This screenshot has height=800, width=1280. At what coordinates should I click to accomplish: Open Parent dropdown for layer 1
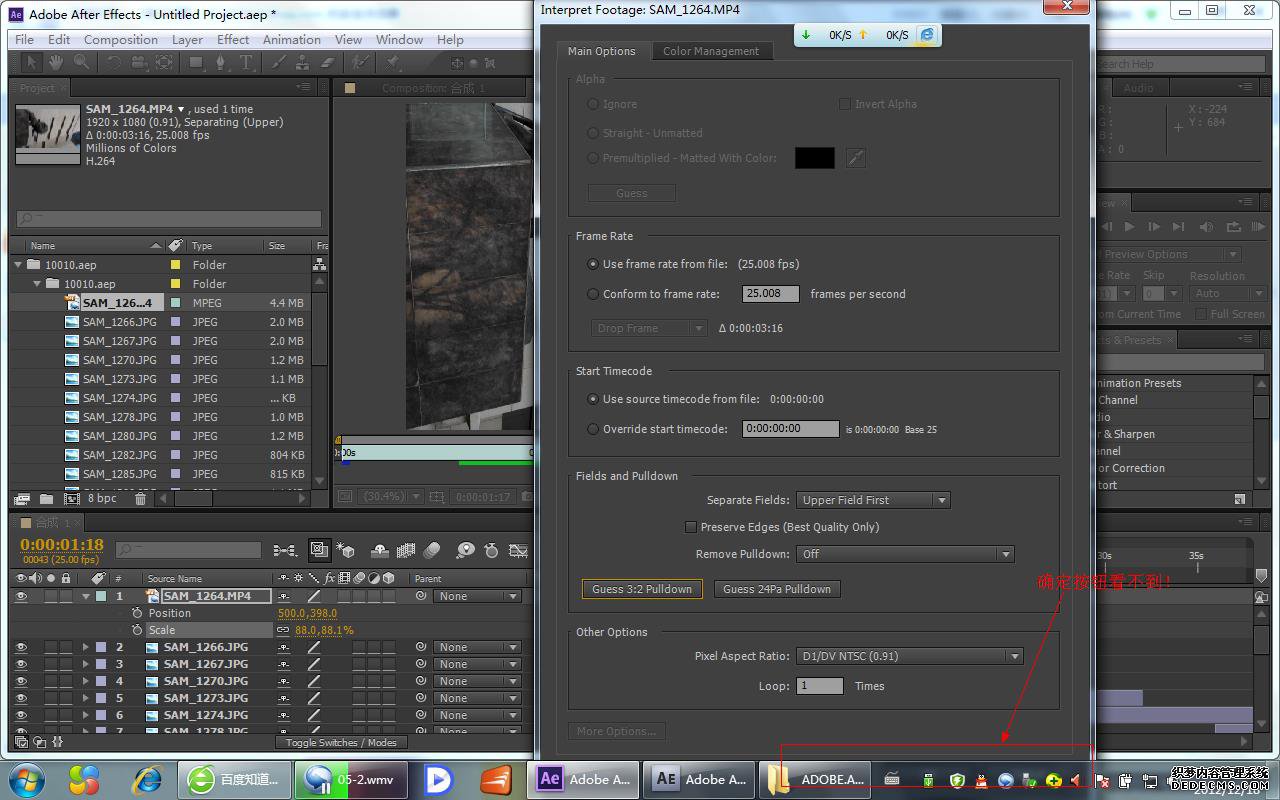pyautogui.click(x=477, y=596)
